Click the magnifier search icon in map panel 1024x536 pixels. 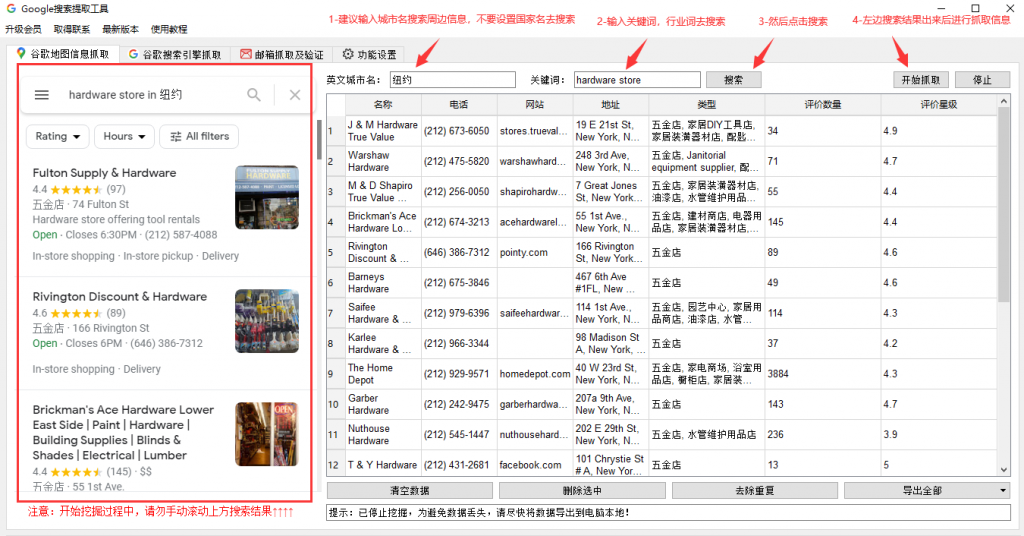click(x=254, y=95)
